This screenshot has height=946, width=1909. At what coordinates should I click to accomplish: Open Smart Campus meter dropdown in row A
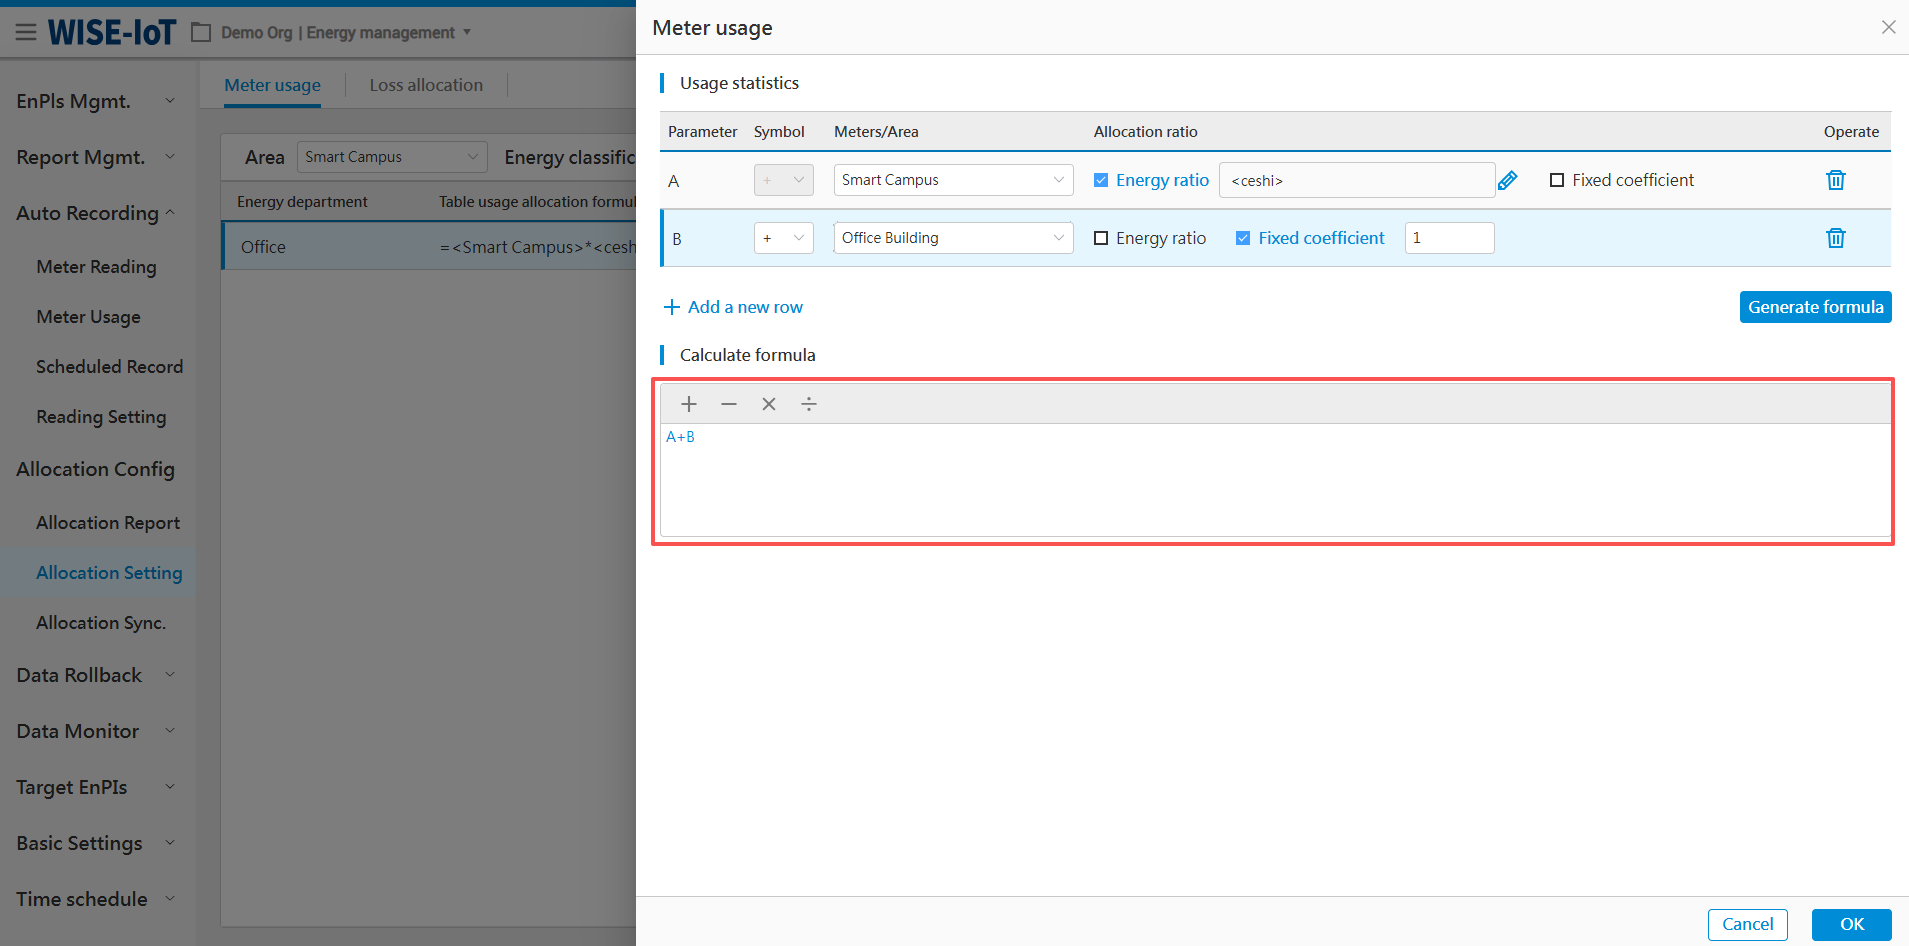(x=952, y=180)
